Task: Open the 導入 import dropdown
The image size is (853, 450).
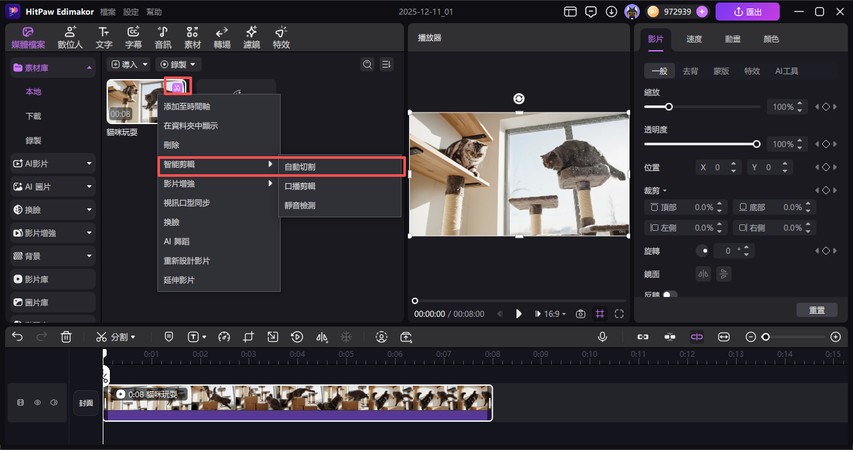Action: point(128,64)
